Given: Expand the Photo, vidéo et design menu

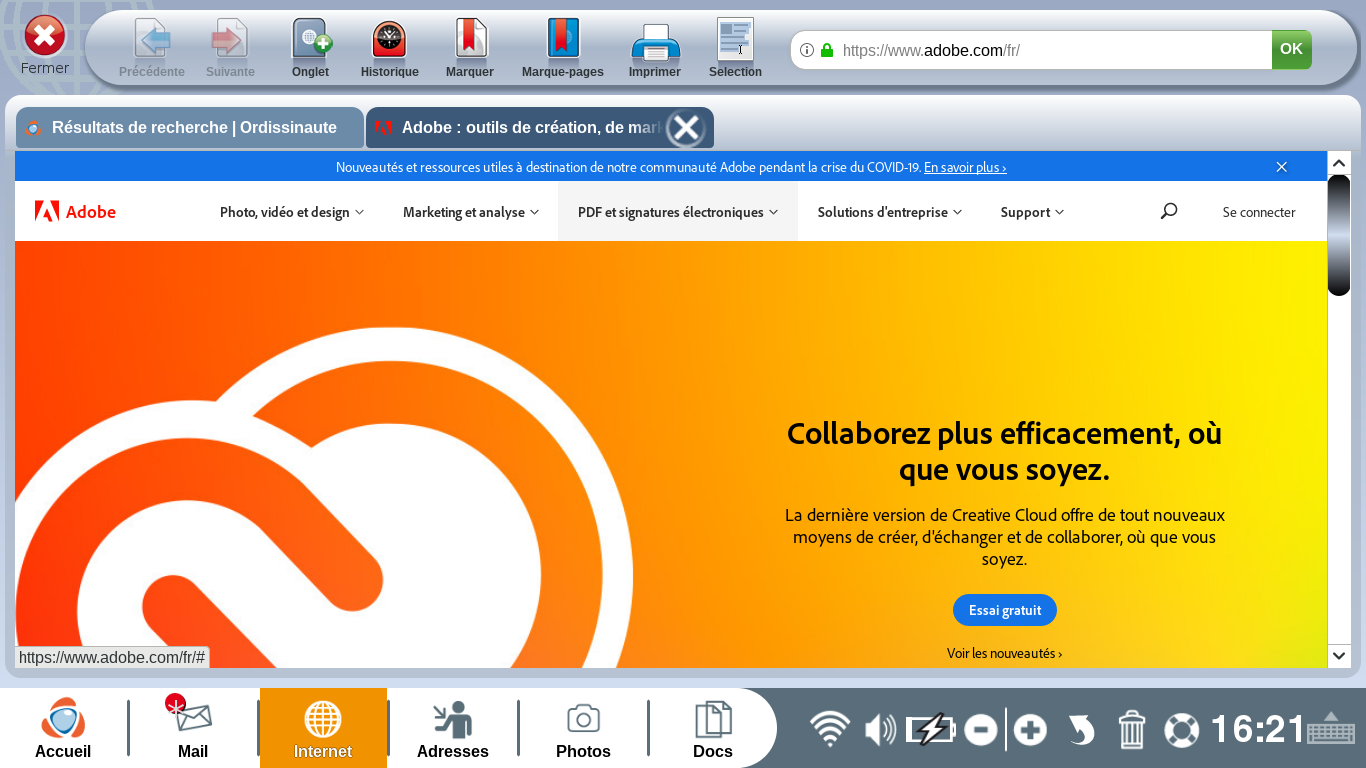Looking at the screenshot, I should tap(292, 212).
